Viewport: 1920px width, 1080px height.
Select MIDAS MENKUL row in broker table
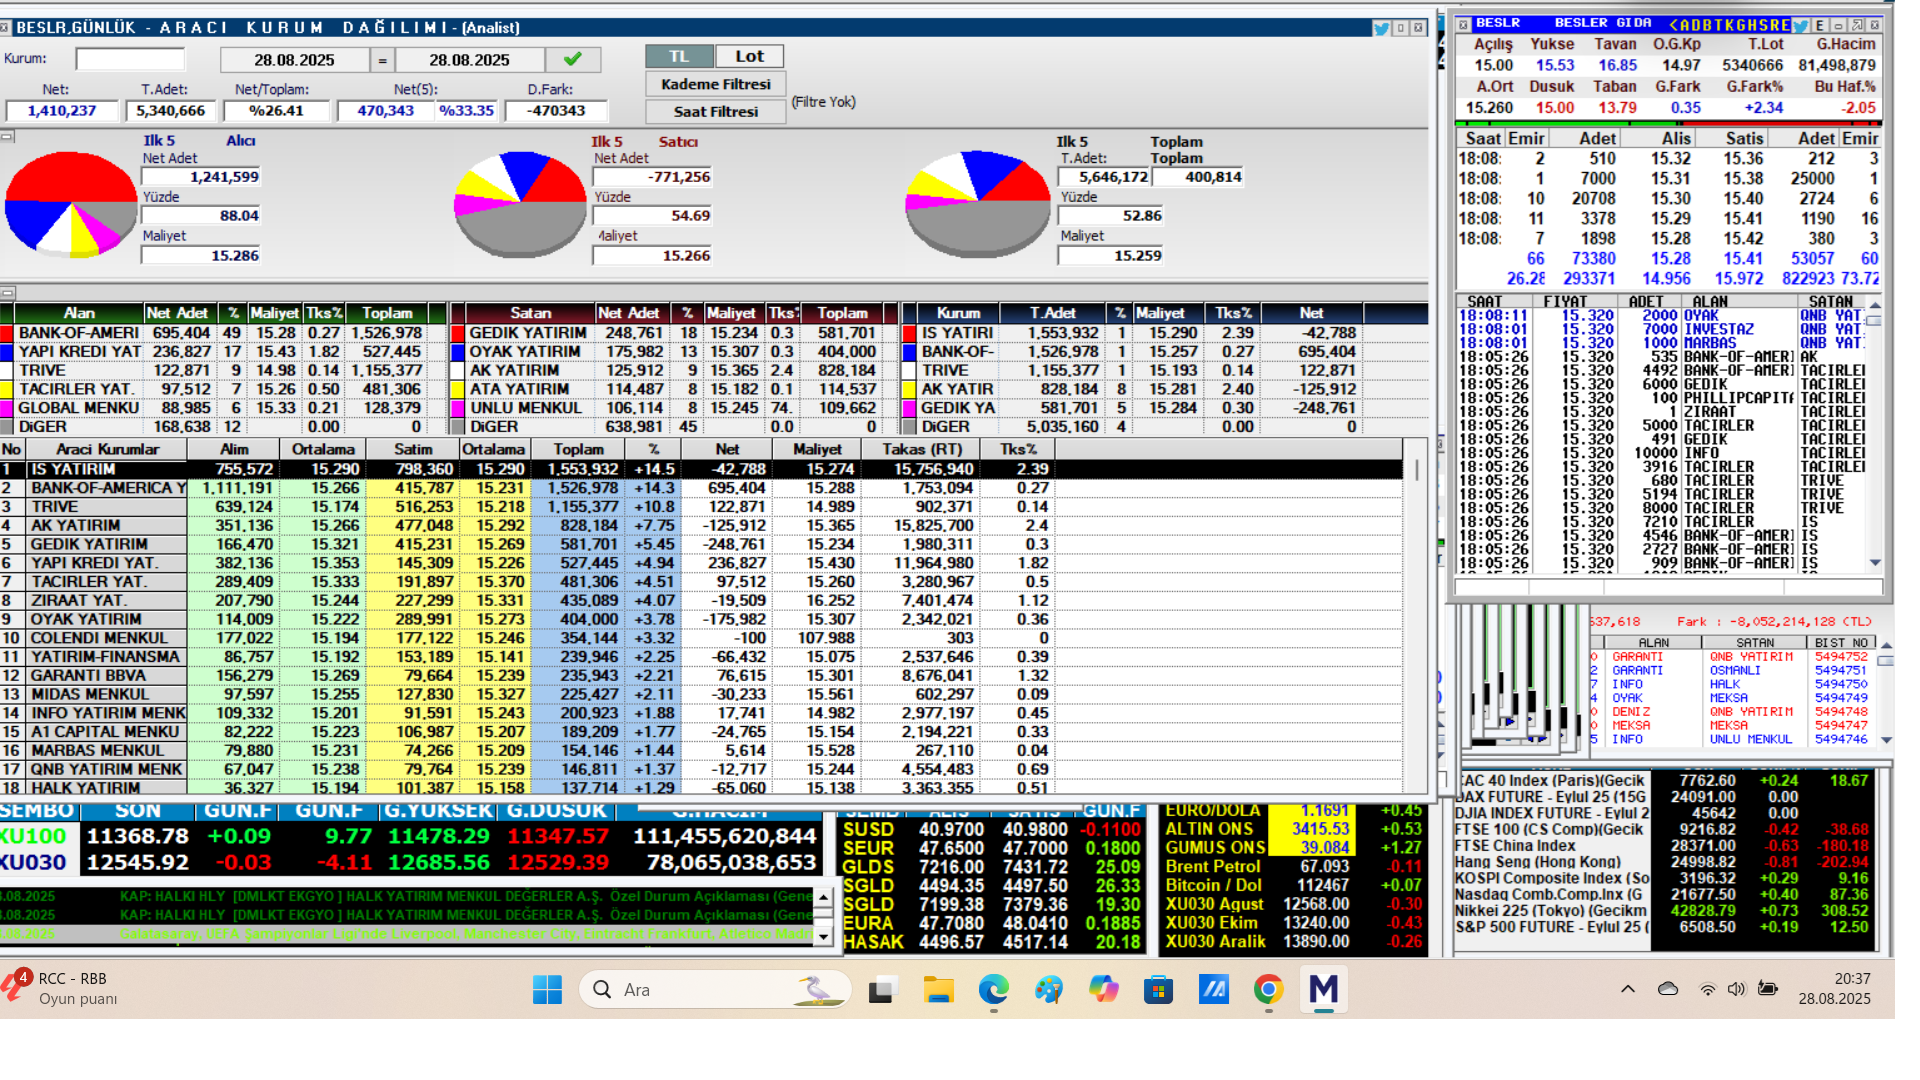700,694
